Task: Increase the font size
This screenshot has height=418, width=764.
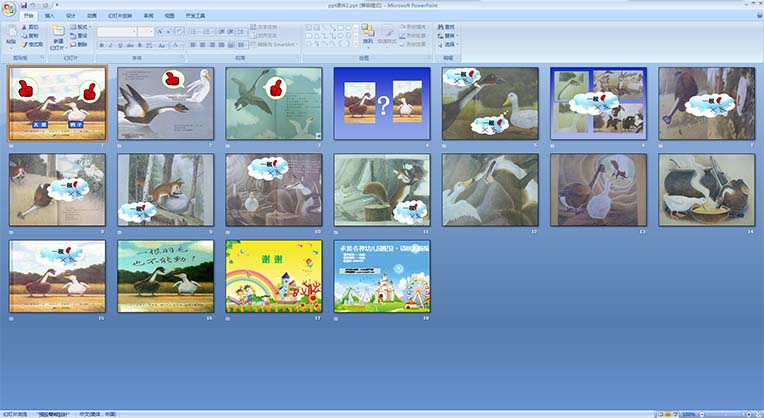Action: 160,32
